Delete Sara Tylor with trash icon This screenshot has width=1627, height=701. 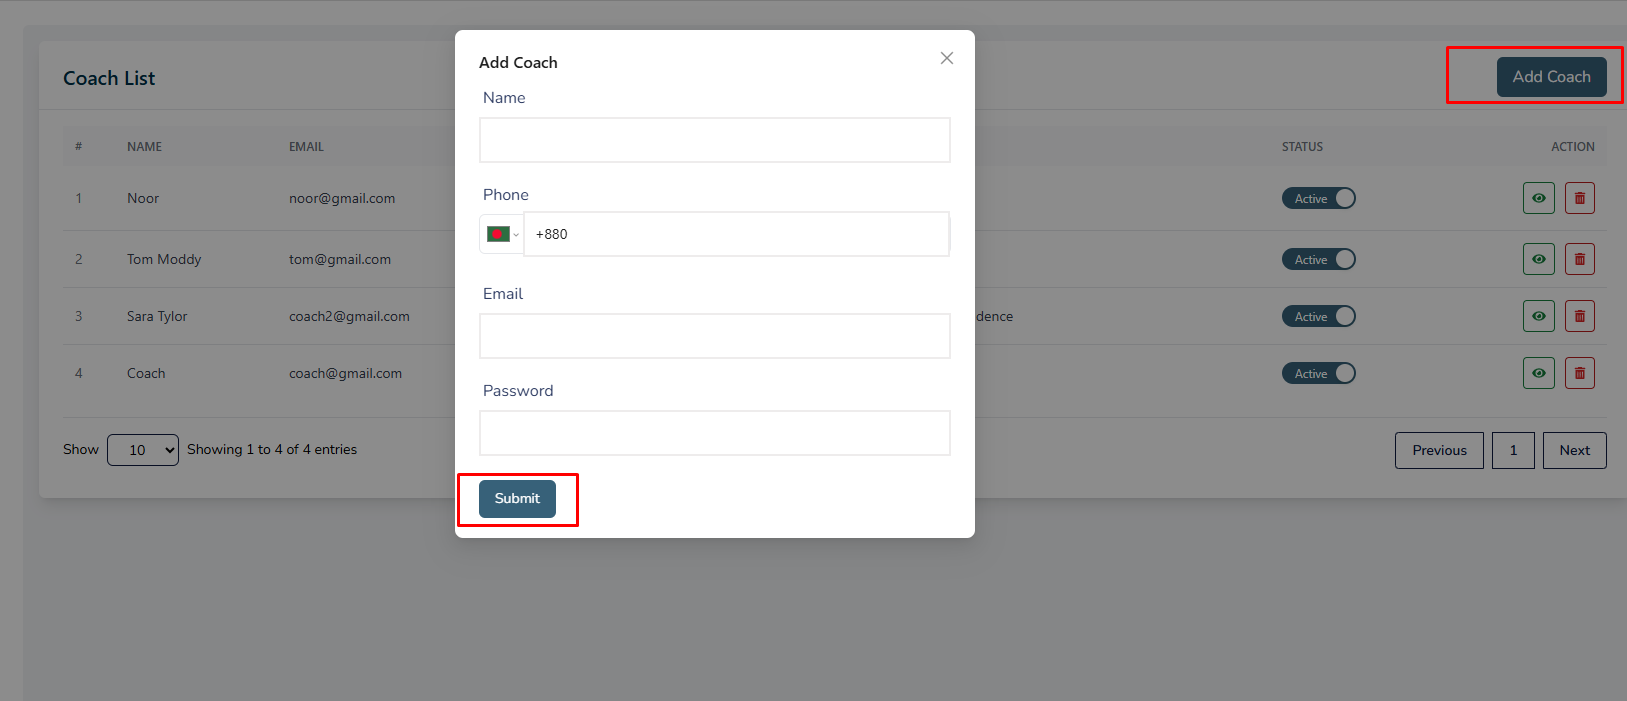point(1580,316)
